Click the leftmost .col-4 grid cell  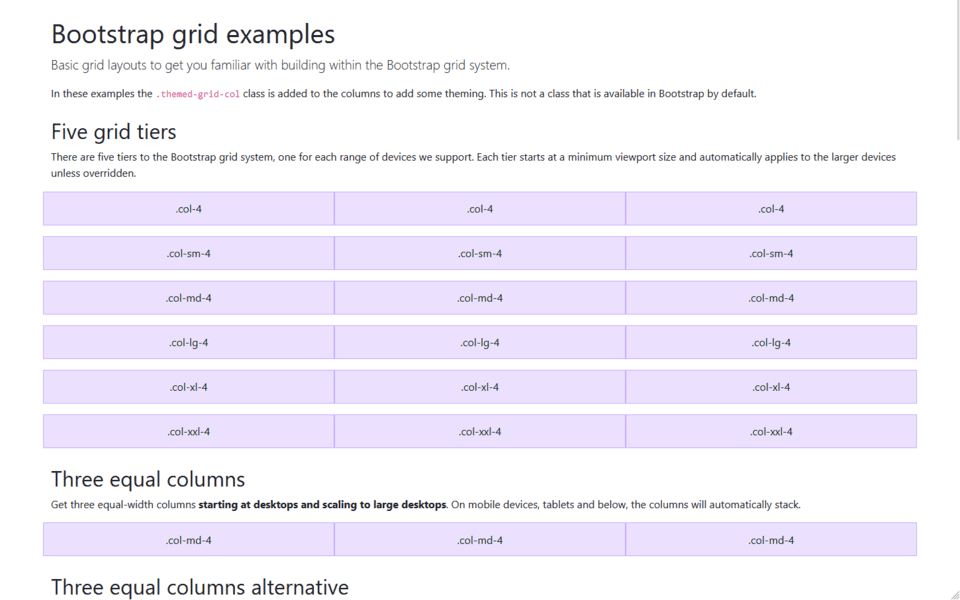click(x=188, y=209)
